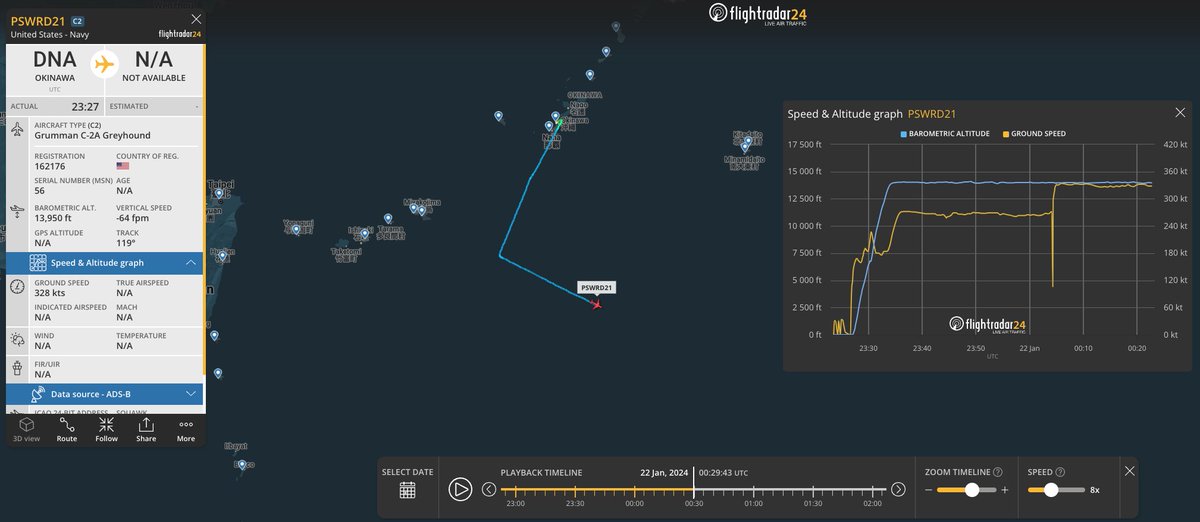Zoom out timeline with minus button
The width and height of the screenshot is (1200, 522).
(928, 490)
